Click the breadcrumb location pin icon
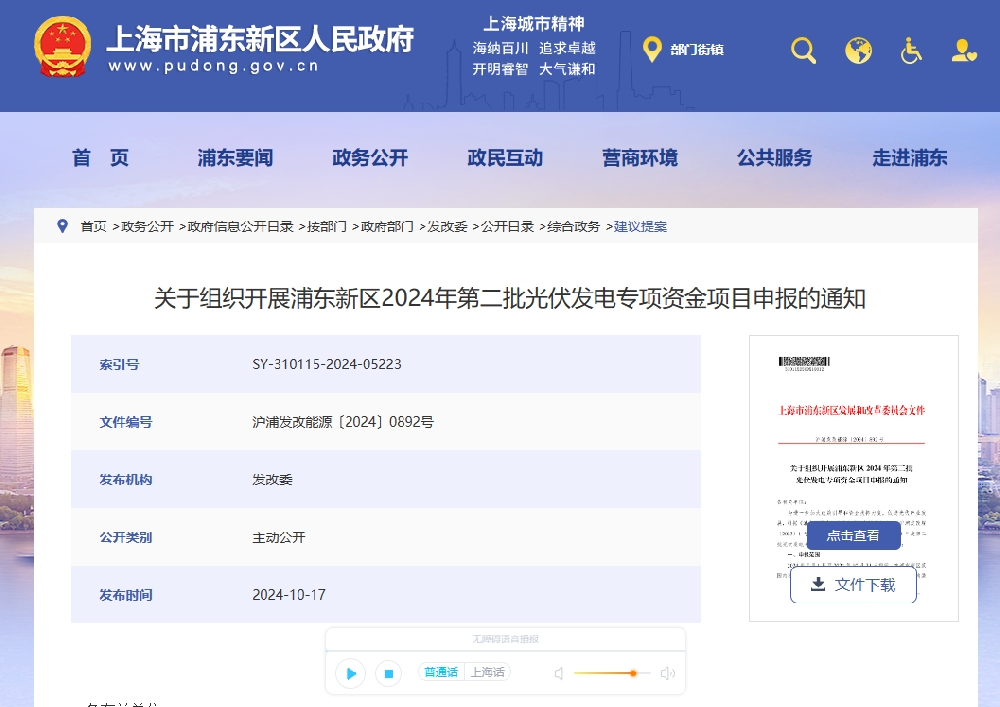The height and width of the screenshot is (707, 1000). (63, 226)
